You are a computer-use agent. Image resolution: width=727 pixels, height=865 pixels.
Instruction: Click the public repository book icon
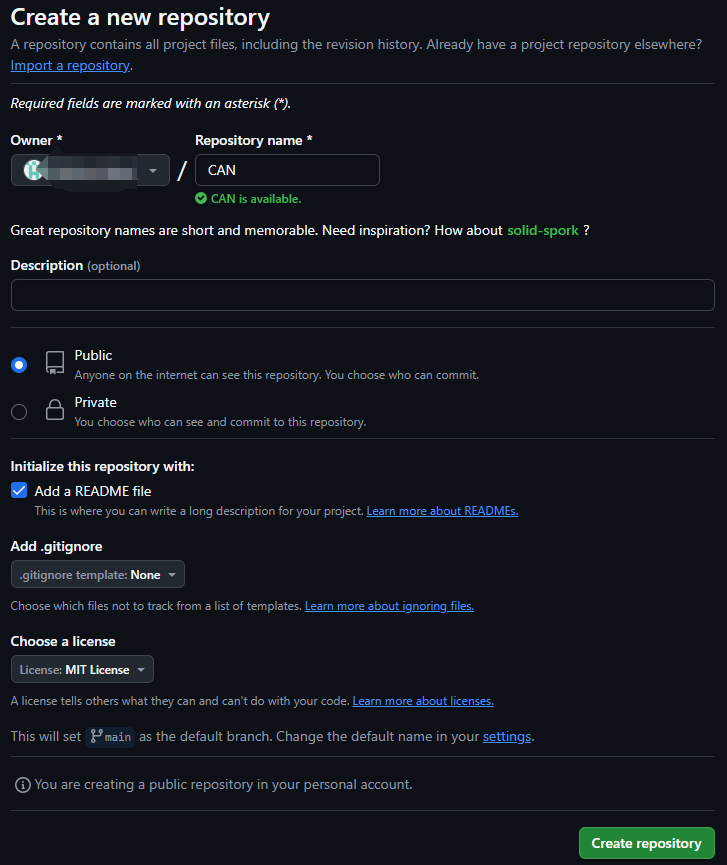pyautogui.click(x=55, y=363)
